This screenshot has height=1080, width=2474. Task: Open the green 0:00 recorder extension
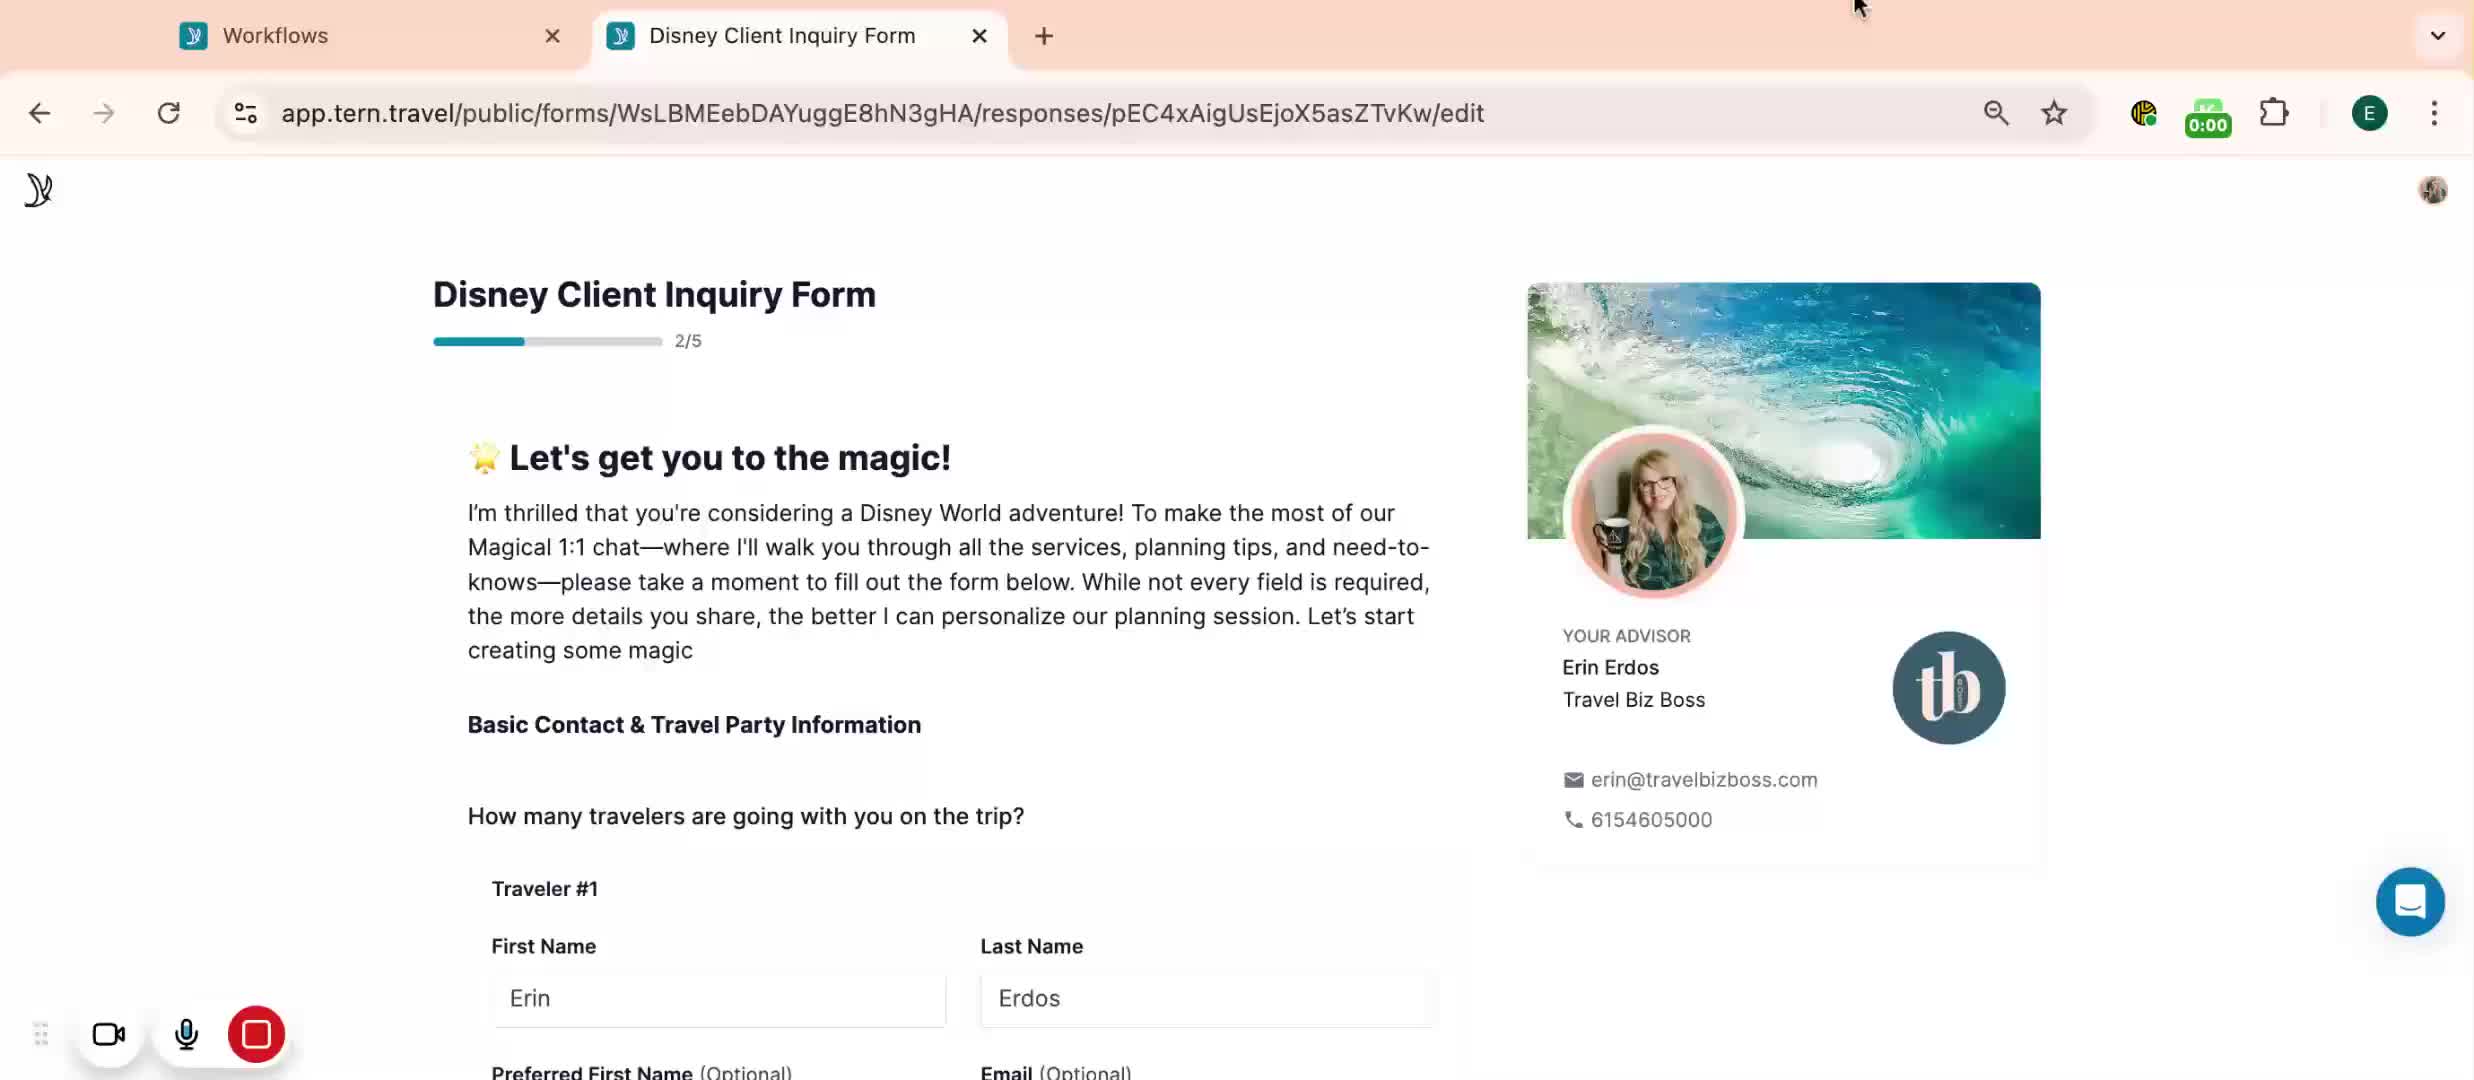coord(2208,116)
